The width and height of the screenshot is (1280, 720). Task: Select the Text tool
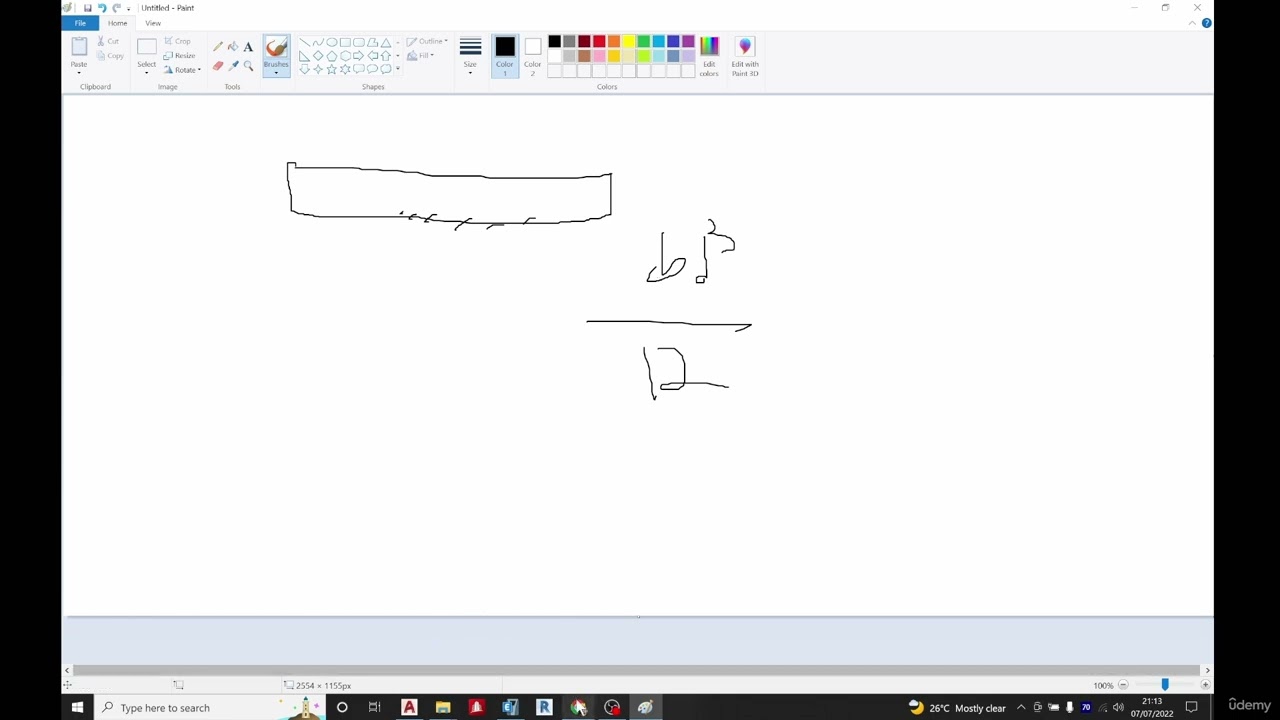click(248, 47)
